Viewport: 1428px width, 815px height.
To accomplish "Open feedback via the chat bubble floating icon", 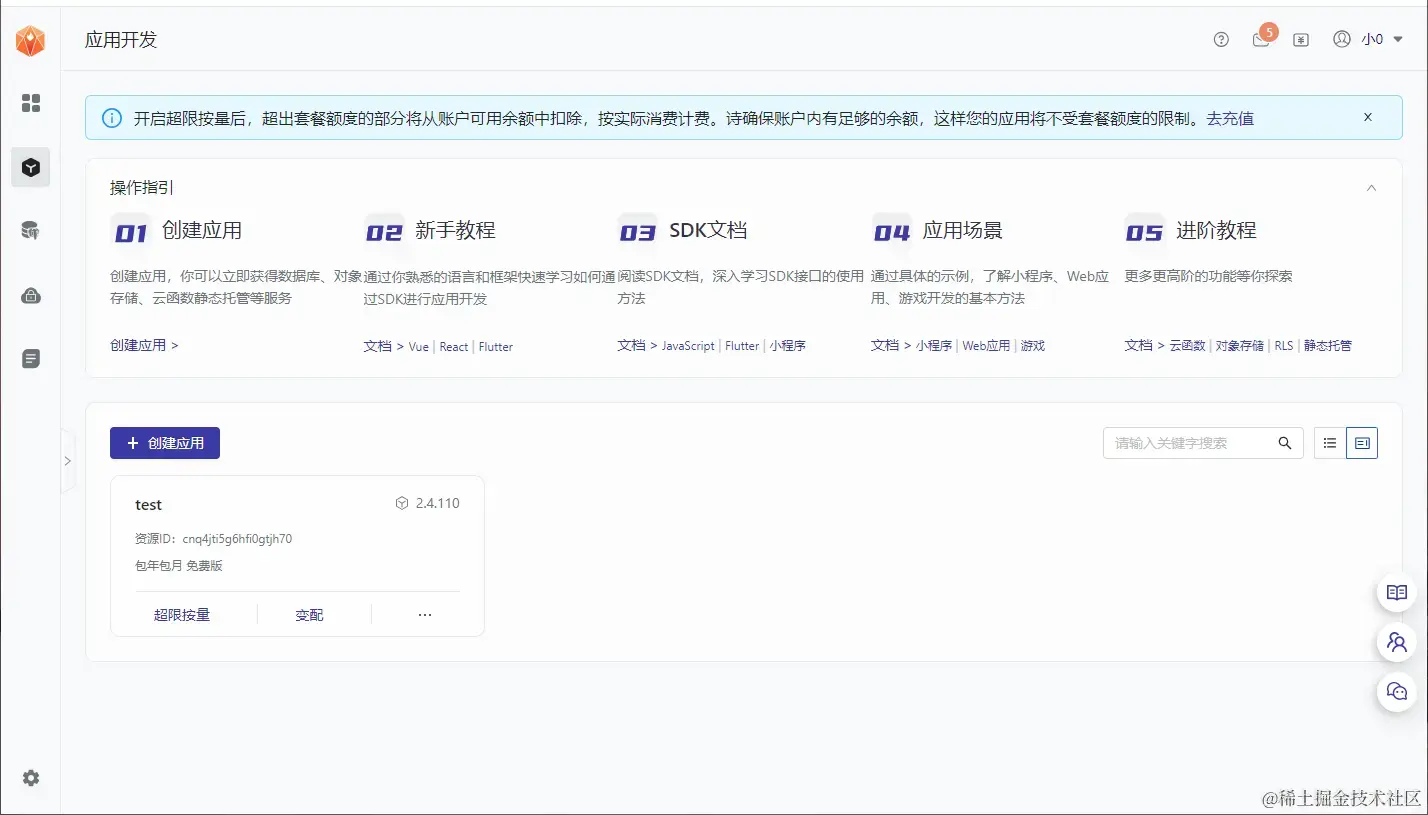I will click(1396, 691).
